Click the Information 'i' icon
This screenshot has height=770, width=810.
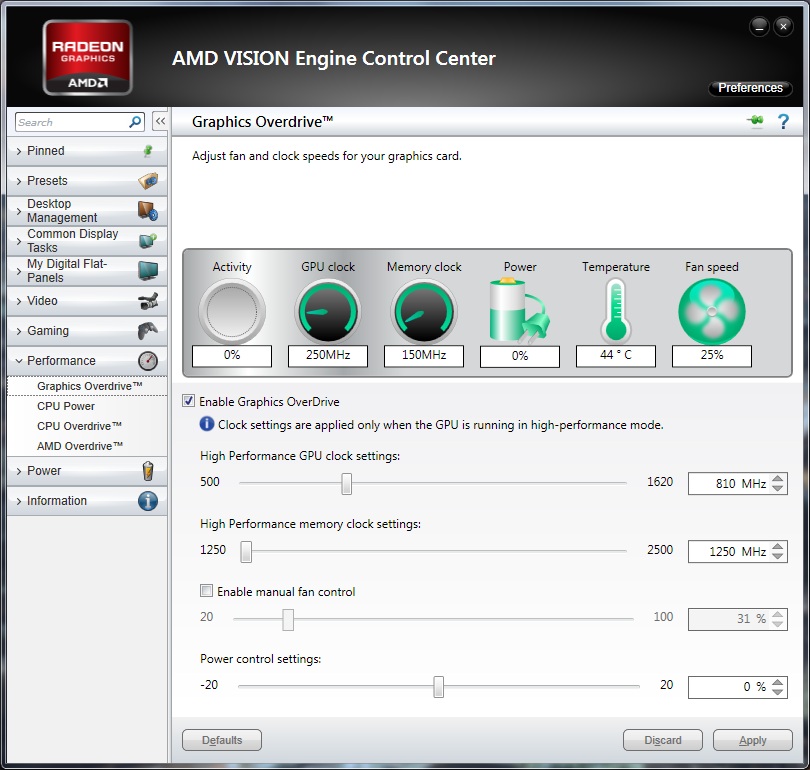[148, 501]
